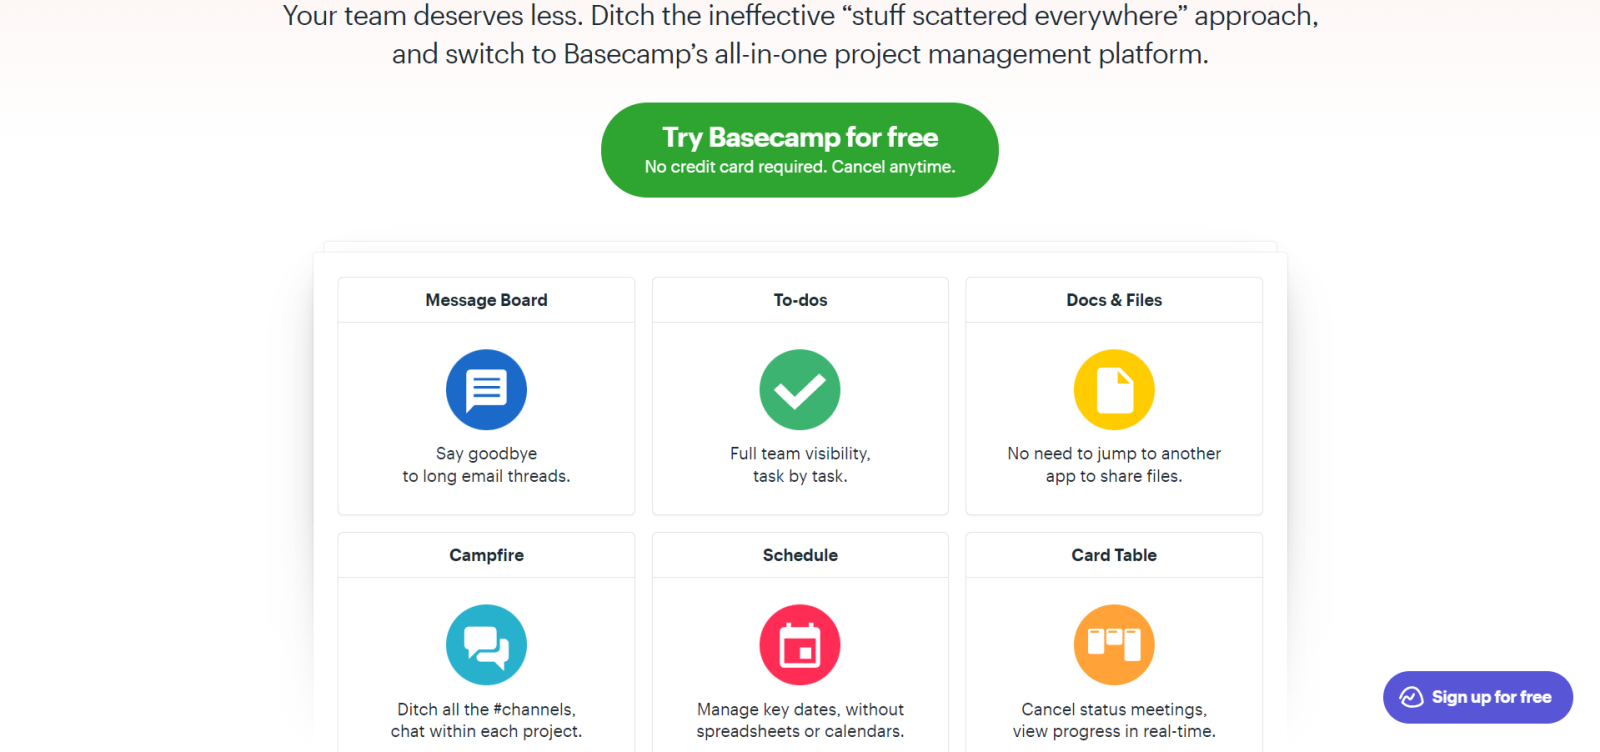Click the chart icon in Sign up button
The width and height of the screenshot is (1600, 752).
[1411, 697]
